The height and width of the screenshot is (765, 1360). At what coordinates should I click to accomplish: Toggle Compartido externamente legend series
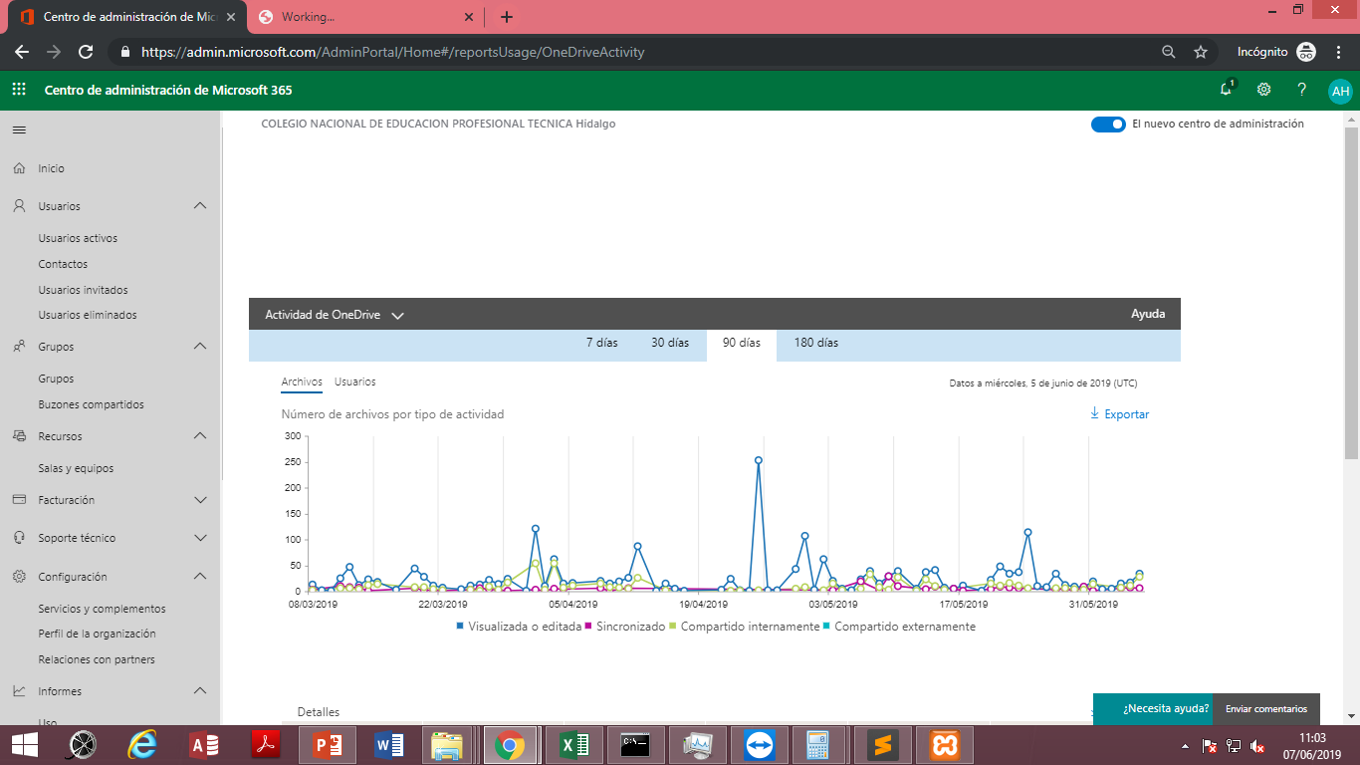[899, 627]
